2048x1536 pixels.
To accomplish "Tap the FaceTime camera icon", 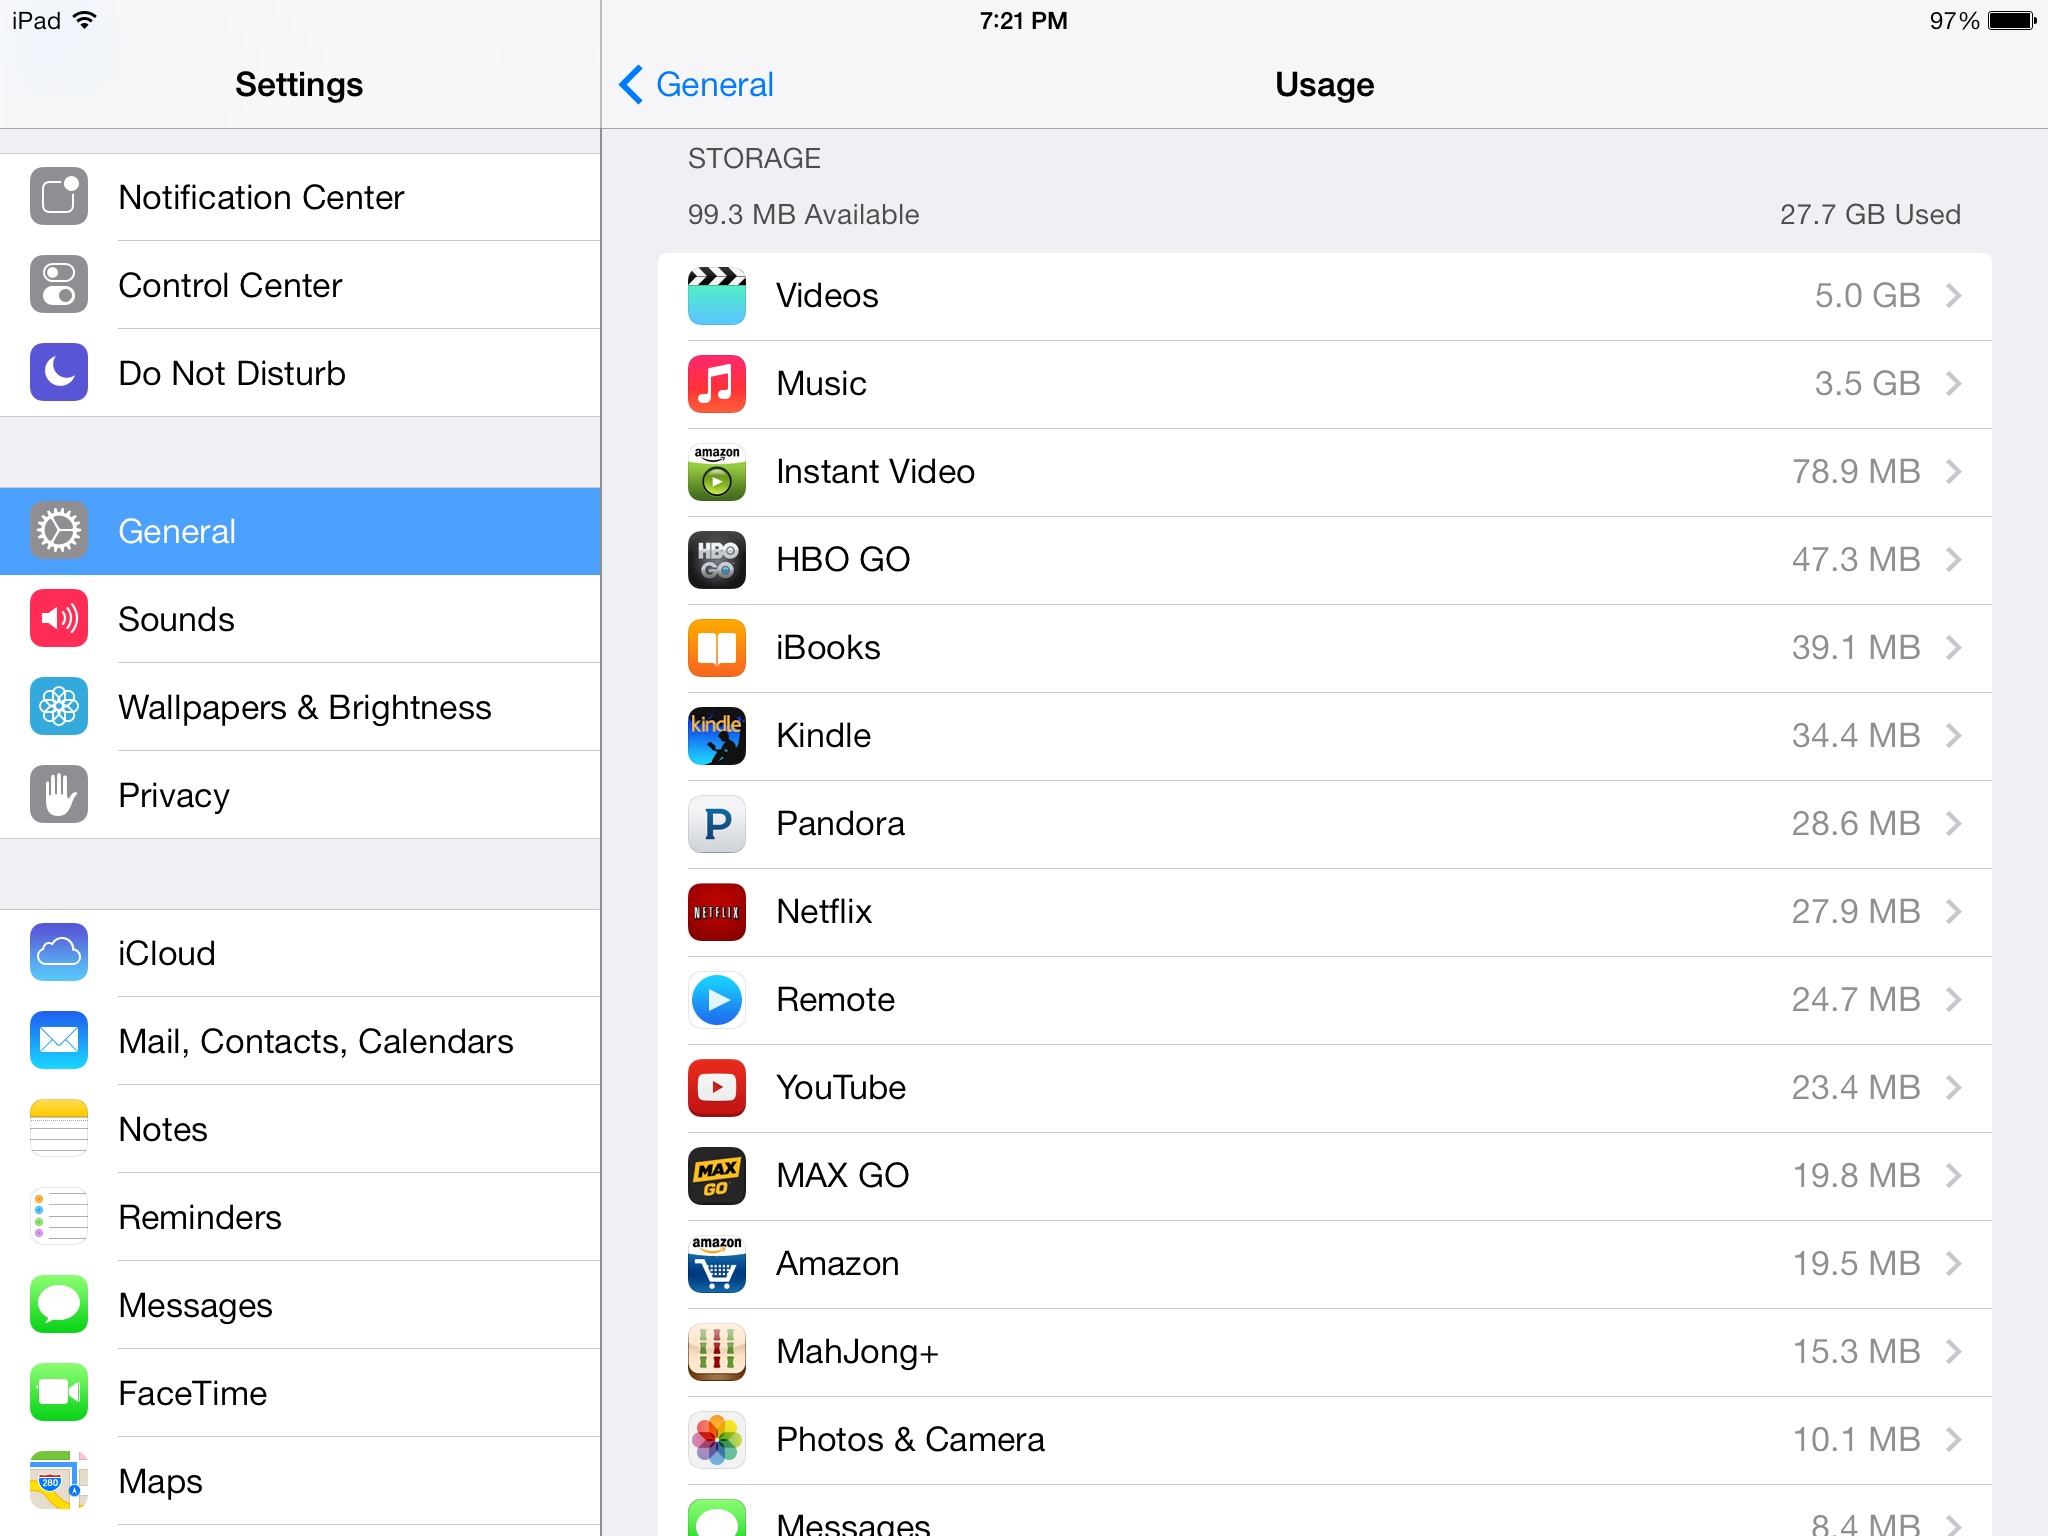I will [59, 1393].
